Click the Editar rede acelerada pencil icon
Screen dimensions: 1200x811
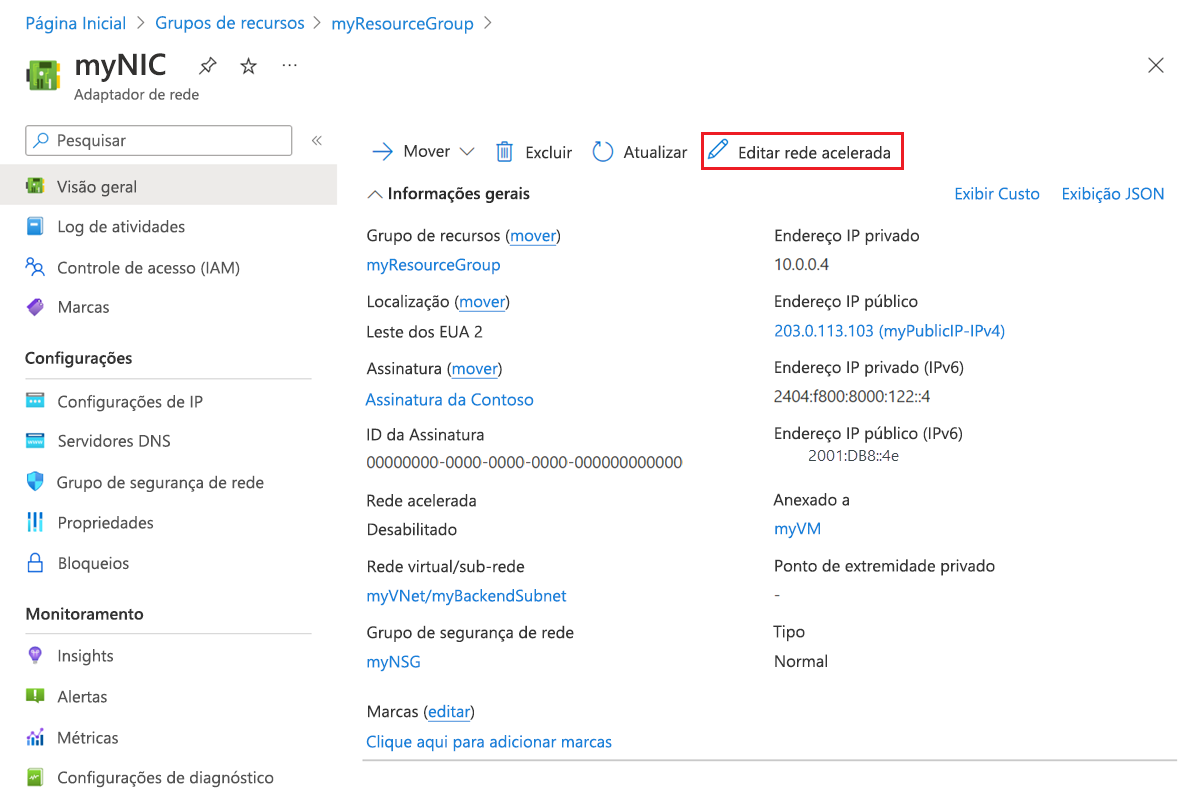[x=717, y=150]
